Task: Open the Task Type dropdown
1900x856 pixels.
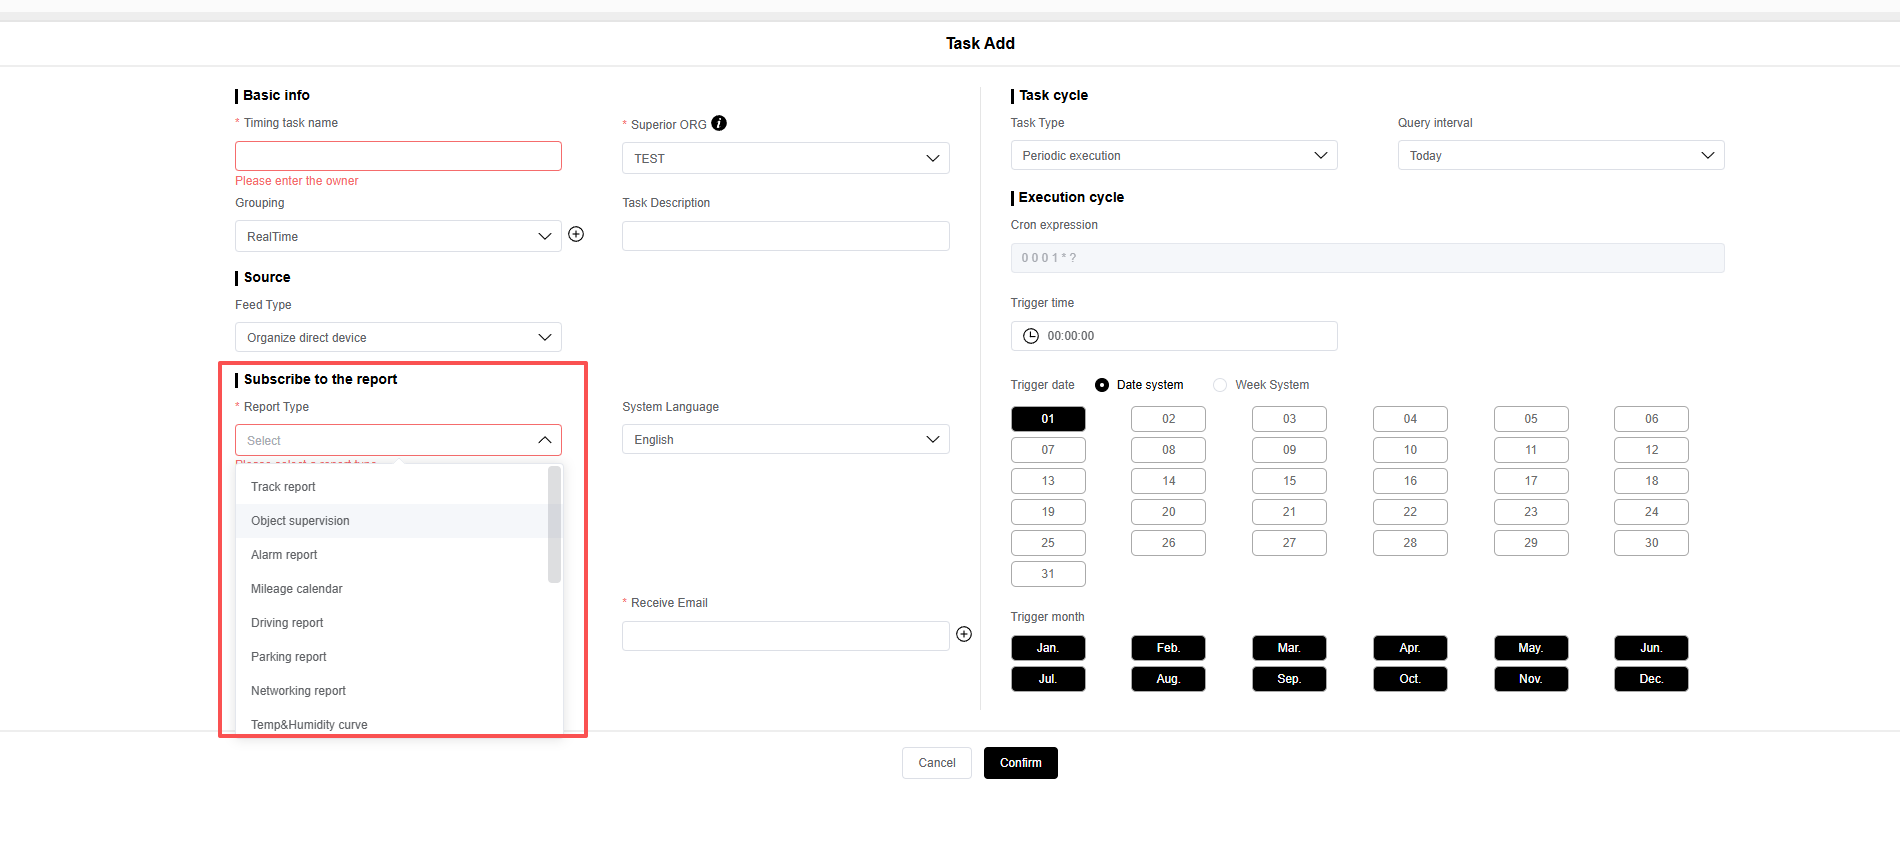Action: [x=1173, y=156]
